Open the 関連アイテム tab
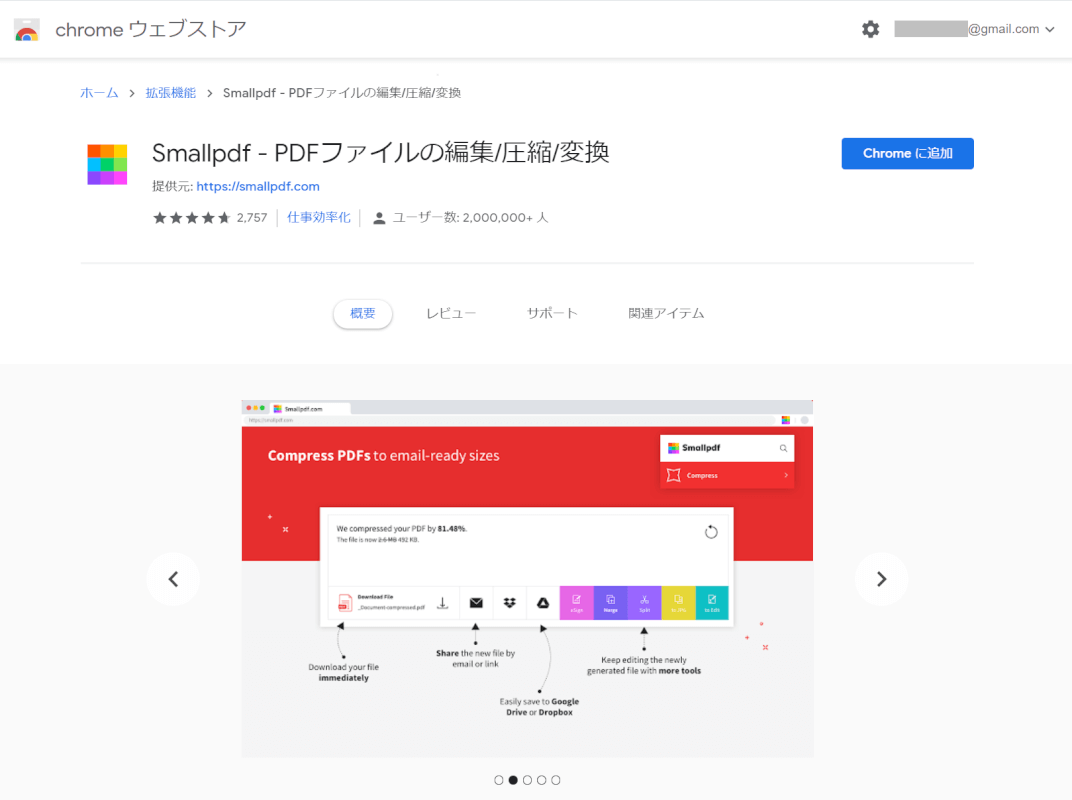Viewport: 1072px width, 800px height. [x=666, y=313]
